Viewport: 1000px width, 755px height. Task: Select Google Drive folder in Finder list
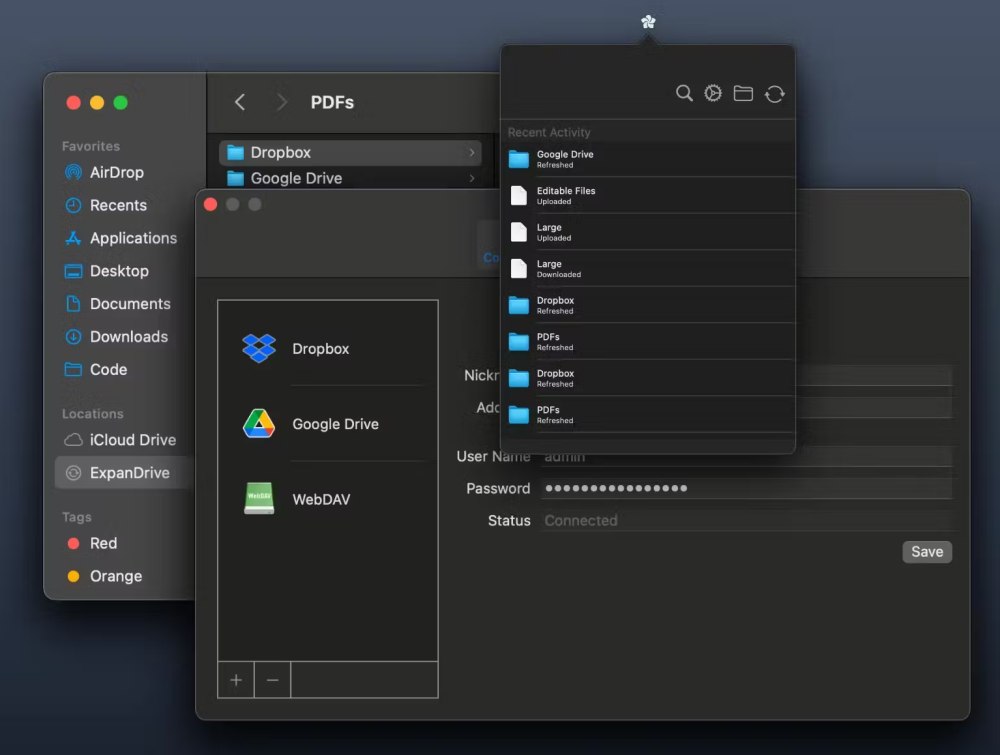point(350,179)
